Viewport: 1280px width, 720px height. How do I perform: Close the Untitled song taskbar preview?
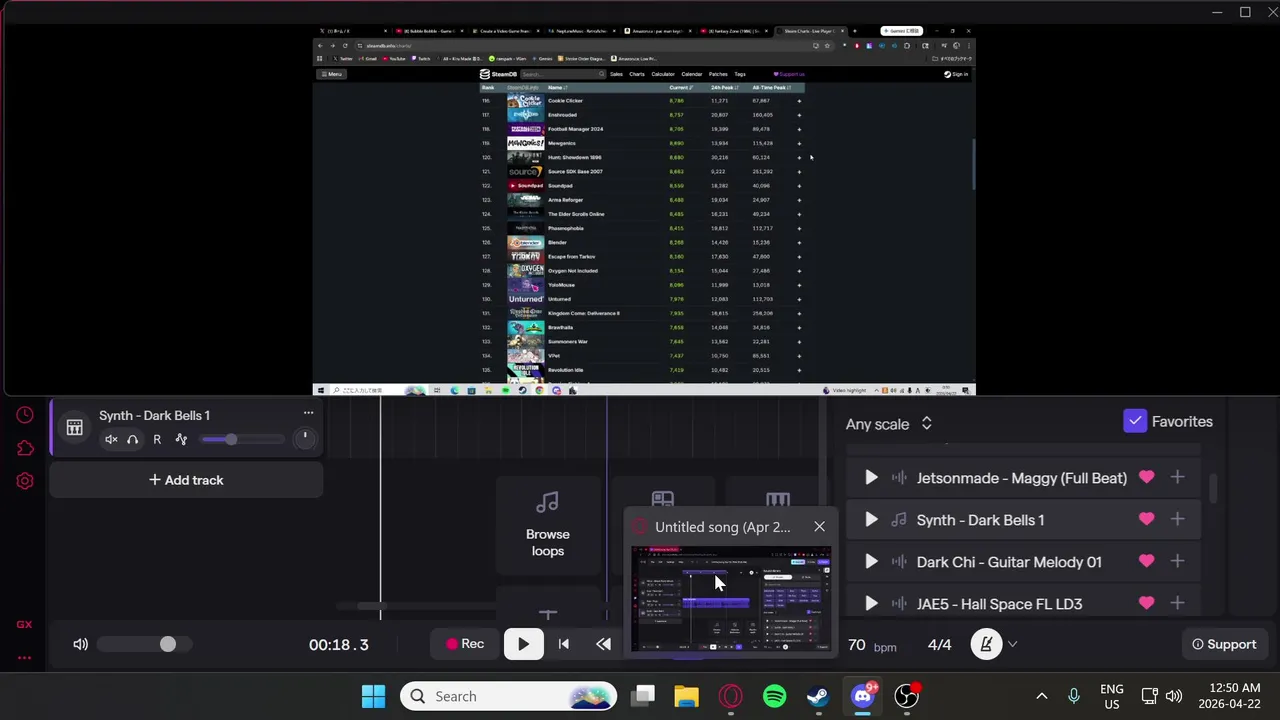tap(819, 526)
